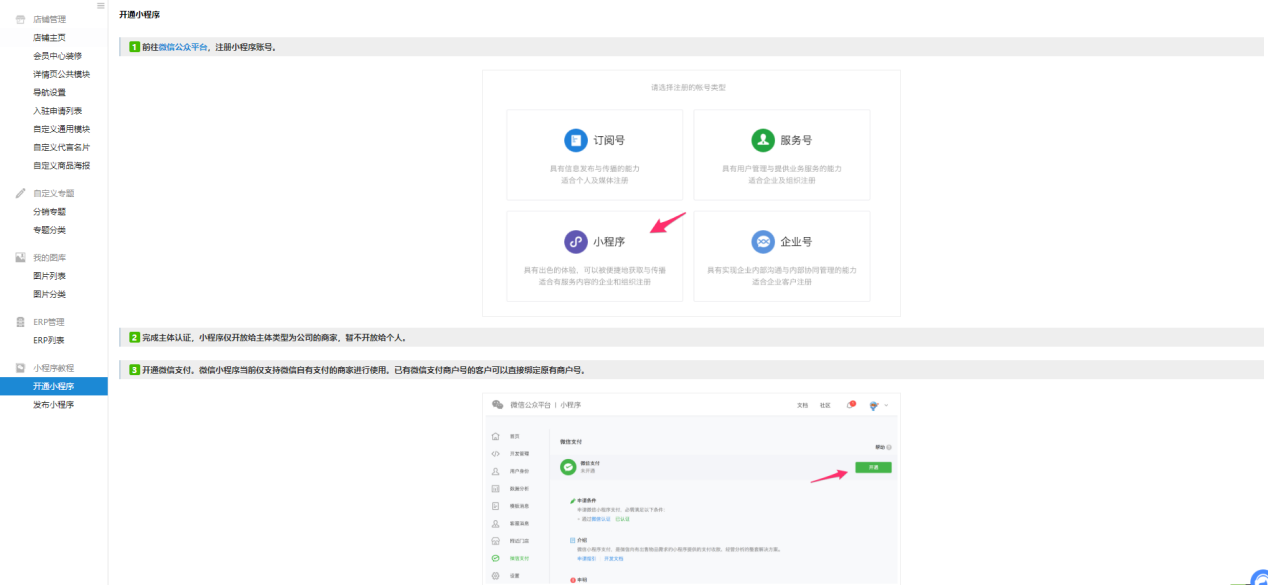Click the step 2 text about 主体认证

coord(275,337)
